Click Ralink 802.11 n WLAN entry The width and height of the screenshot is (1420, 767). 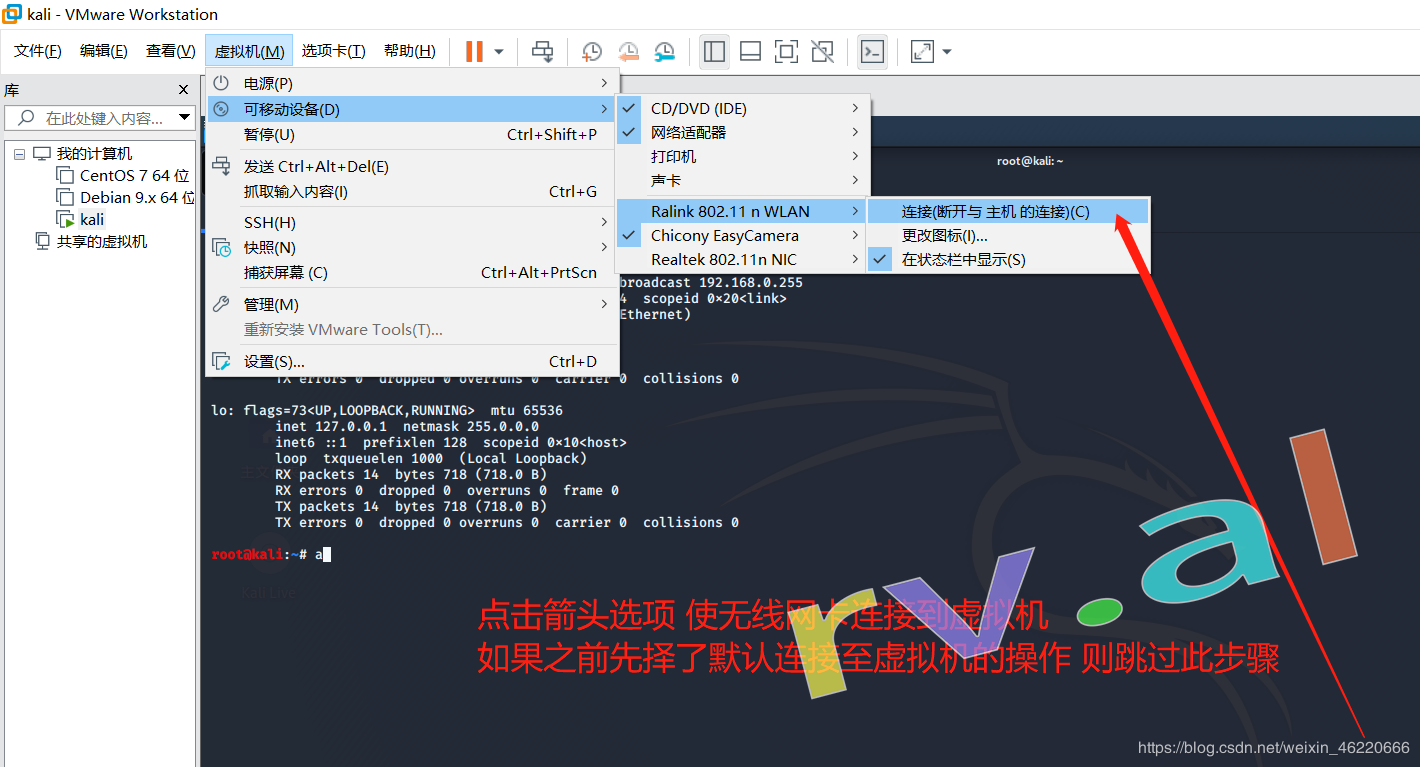click(743, 211)
